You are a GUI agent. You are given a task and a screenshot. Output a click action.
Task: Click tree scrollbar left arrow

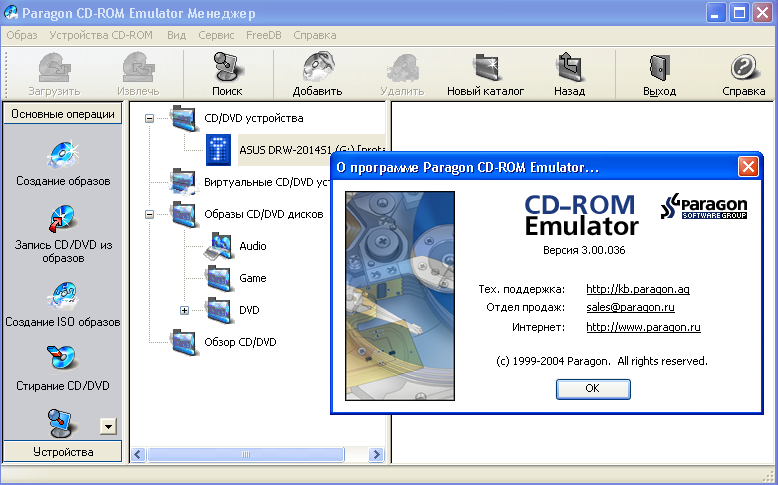(x=138, y=454)
